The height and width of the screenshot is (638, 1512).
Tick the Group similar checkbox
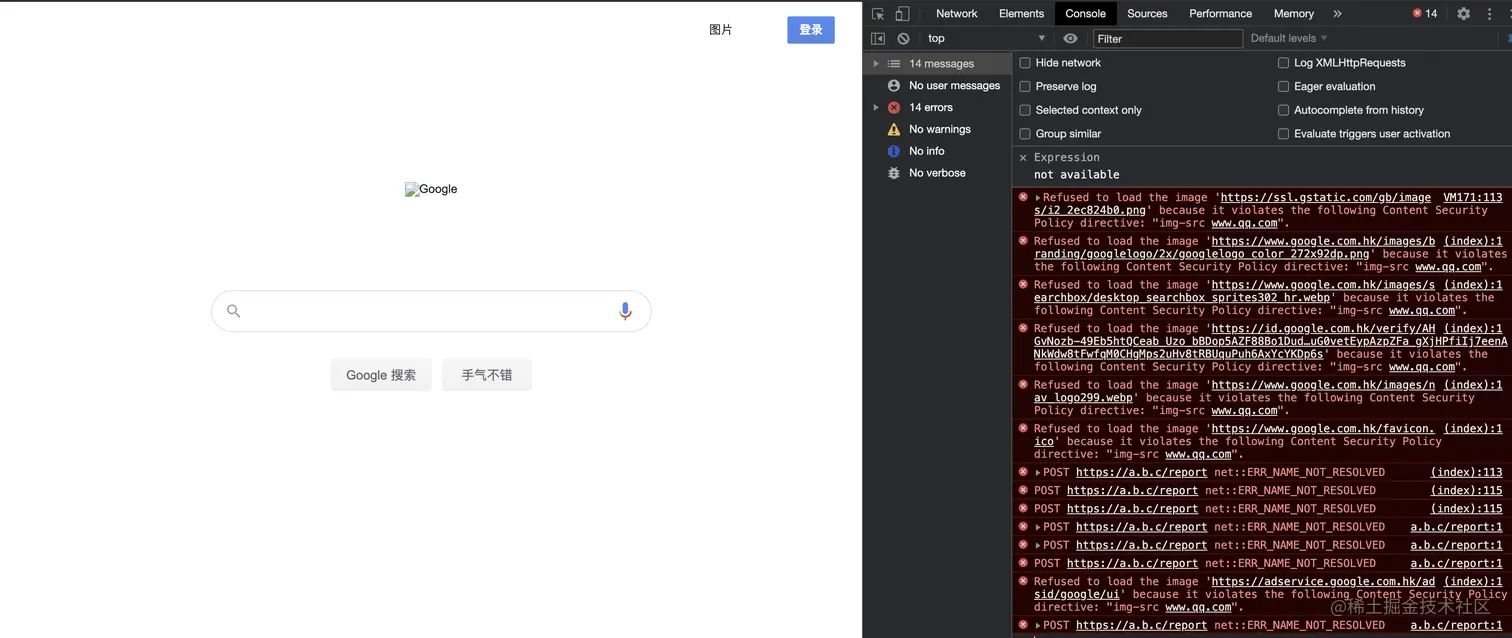coord(1025,133)
